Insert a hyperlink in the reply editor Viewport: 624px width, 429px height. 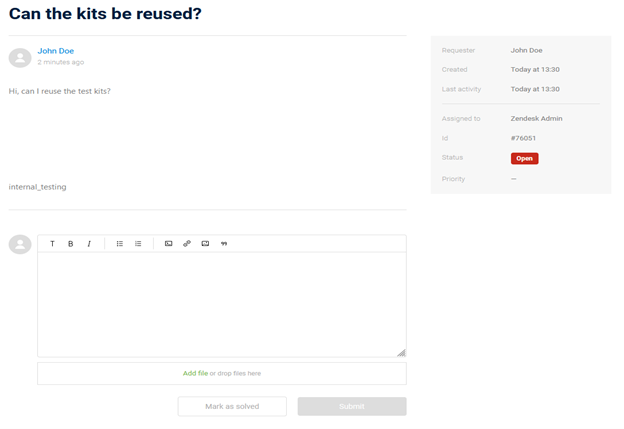coord(187,244)
